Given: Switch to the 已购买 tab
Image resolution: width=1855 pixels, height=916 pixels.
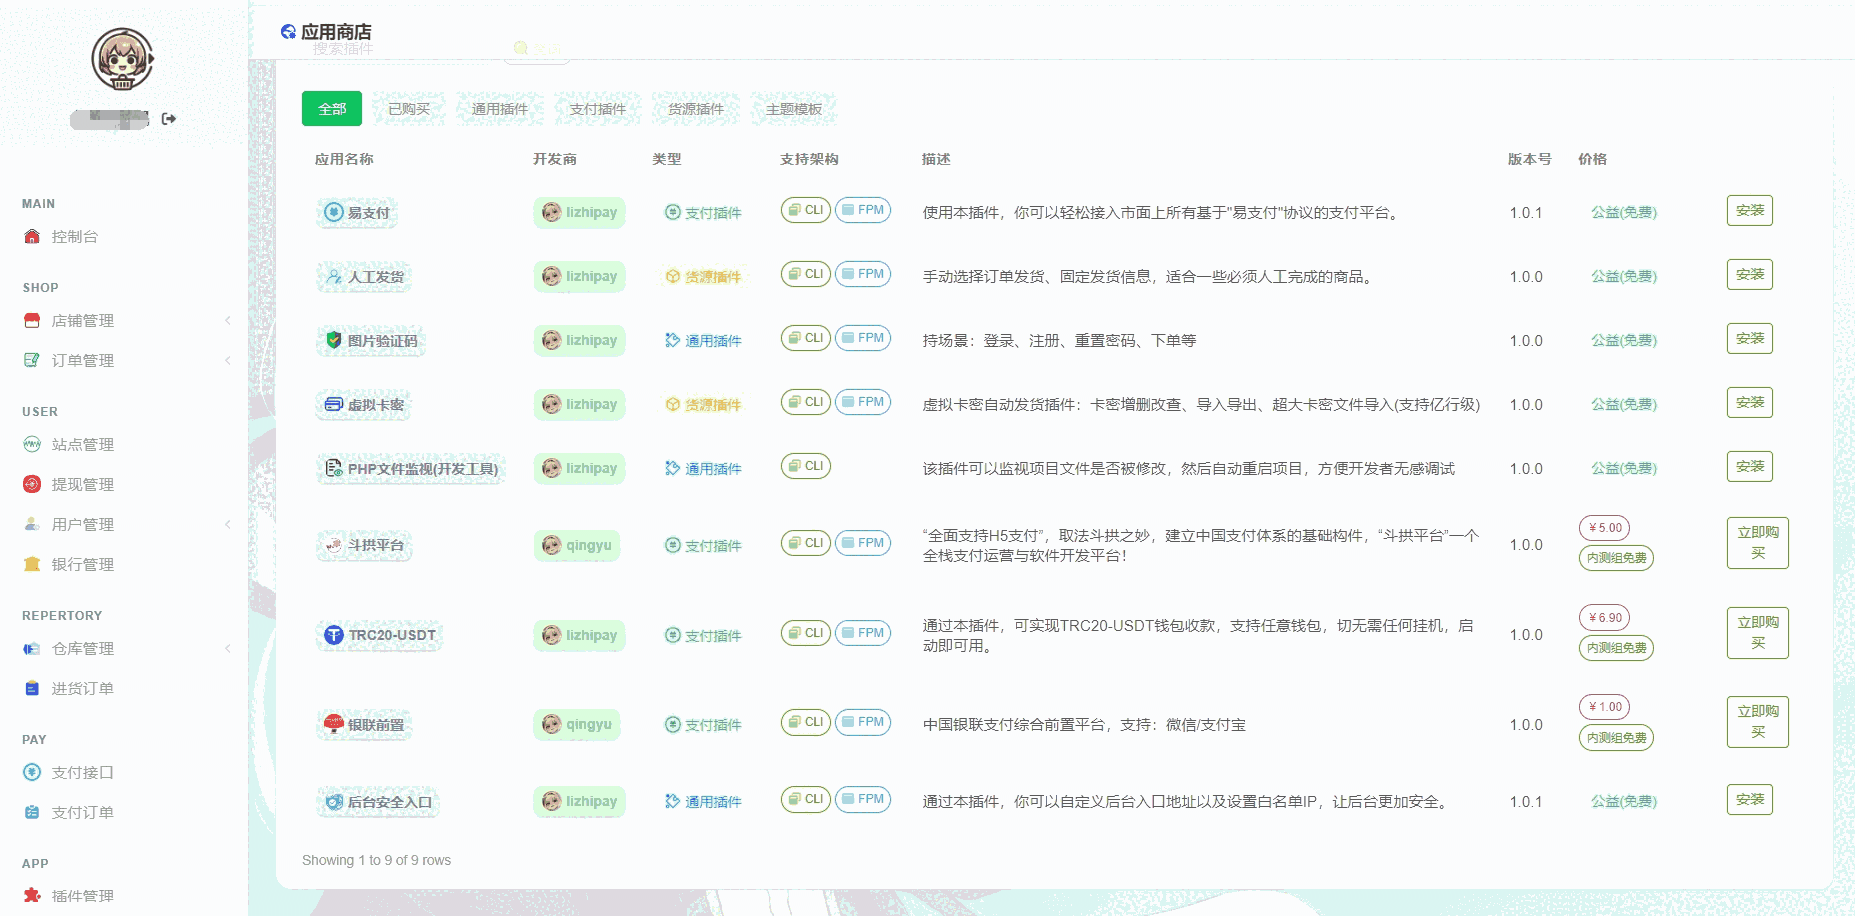Looking at the screenshot, I should click(409, 109).
